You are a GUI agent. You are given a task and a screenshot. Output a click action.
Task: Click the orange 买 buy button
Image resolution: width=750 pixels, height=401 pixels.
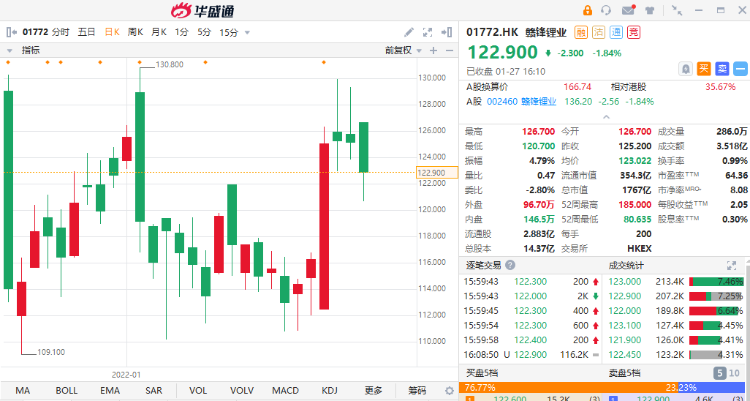click(x=704, y=69)
